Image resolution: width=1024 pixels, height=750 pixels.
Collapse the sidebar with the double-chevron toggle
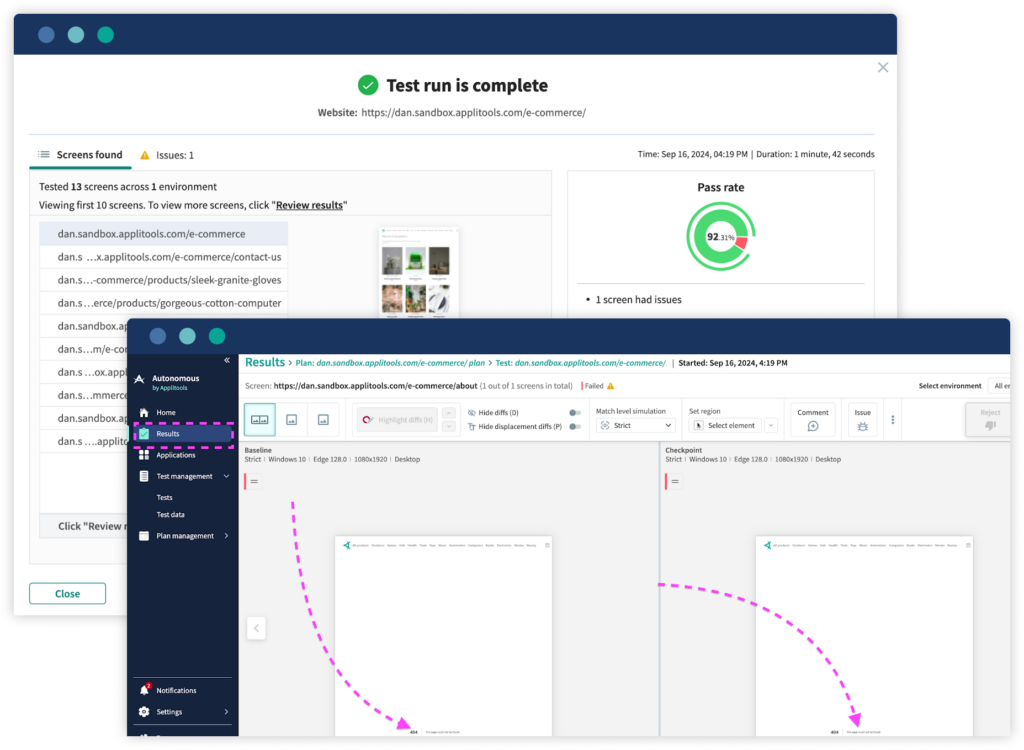228,361
